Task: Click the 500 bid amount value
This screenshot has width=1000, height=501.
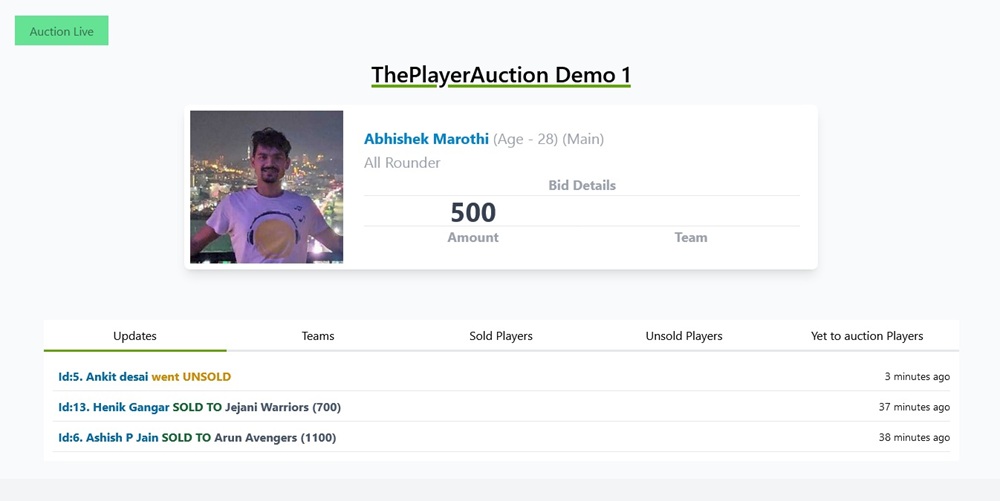Action: point(473,212)
